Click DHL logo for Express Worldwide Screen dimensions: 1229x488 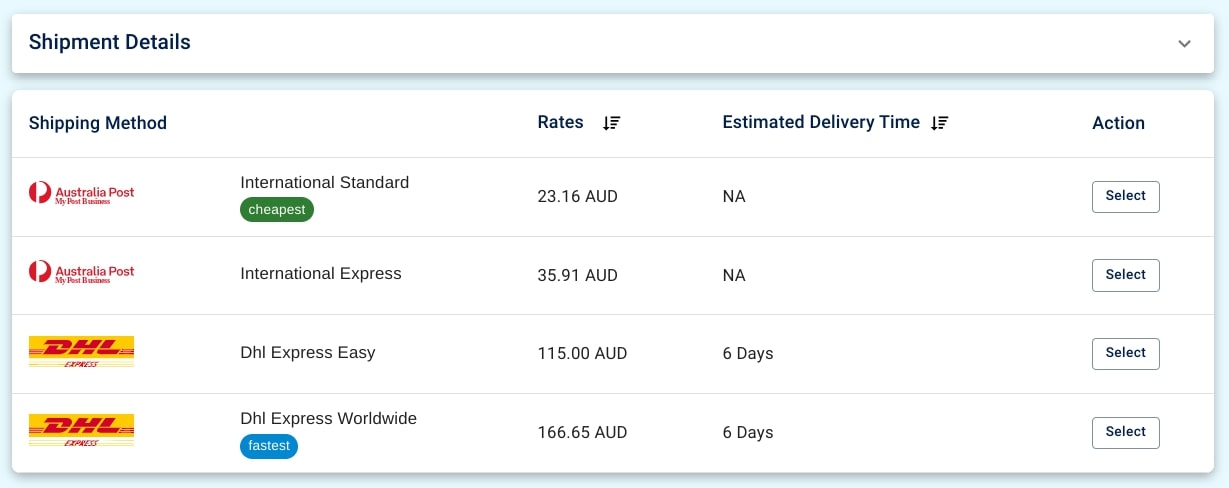tap(81, 431)
